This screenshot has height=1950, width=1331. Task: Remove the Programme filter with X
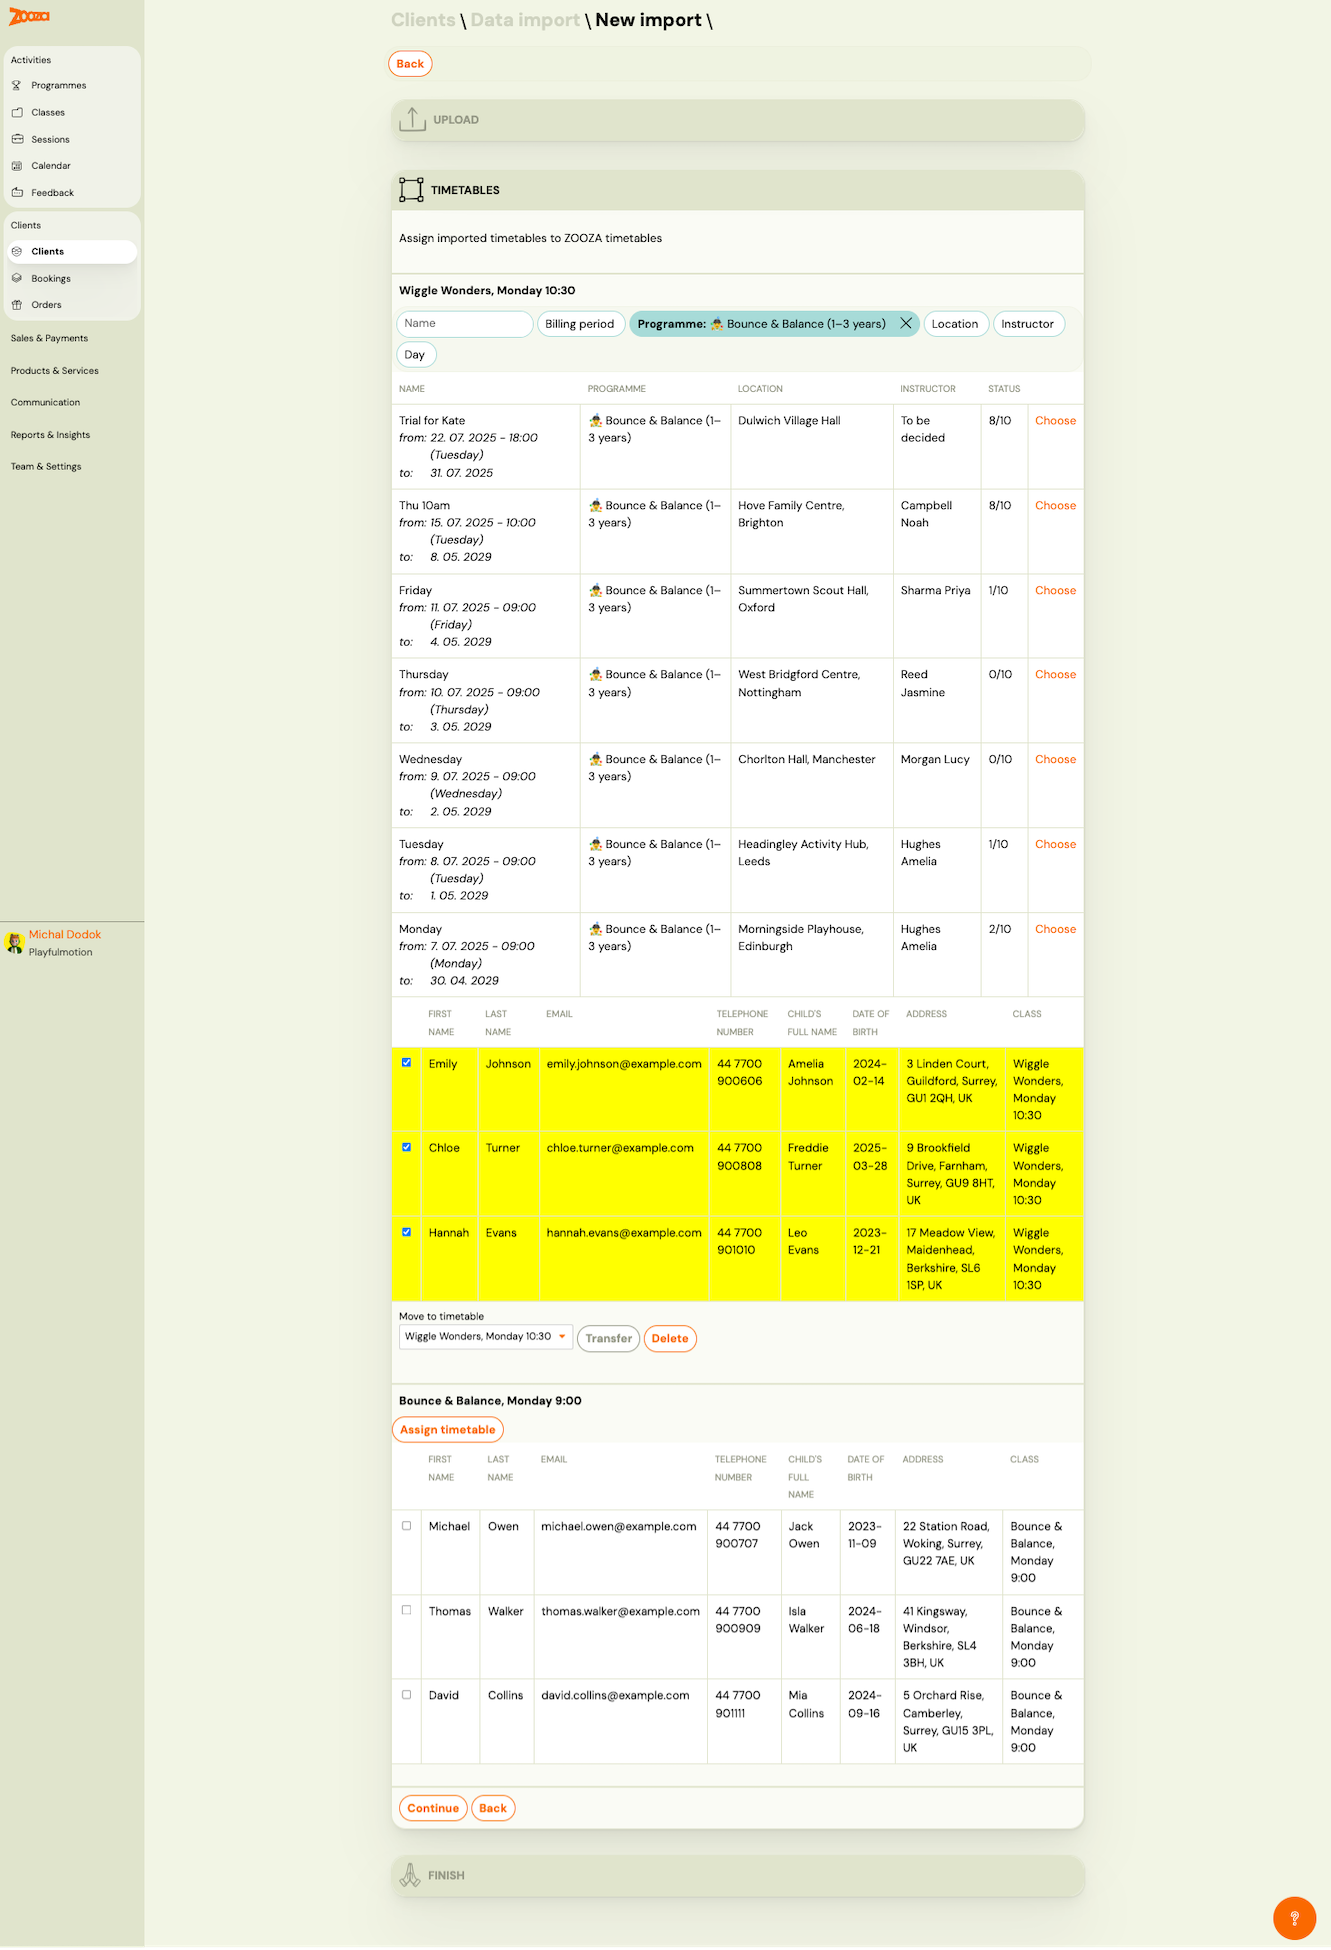906,324
